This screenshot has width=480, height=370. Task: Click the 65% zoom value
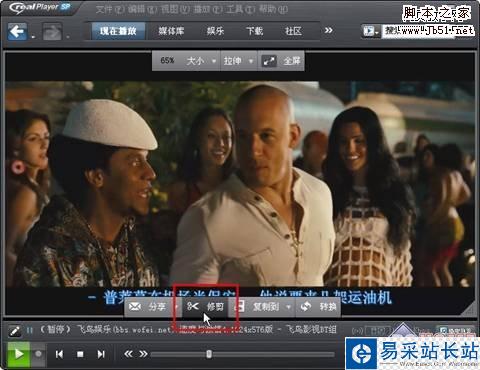(167, 61)
